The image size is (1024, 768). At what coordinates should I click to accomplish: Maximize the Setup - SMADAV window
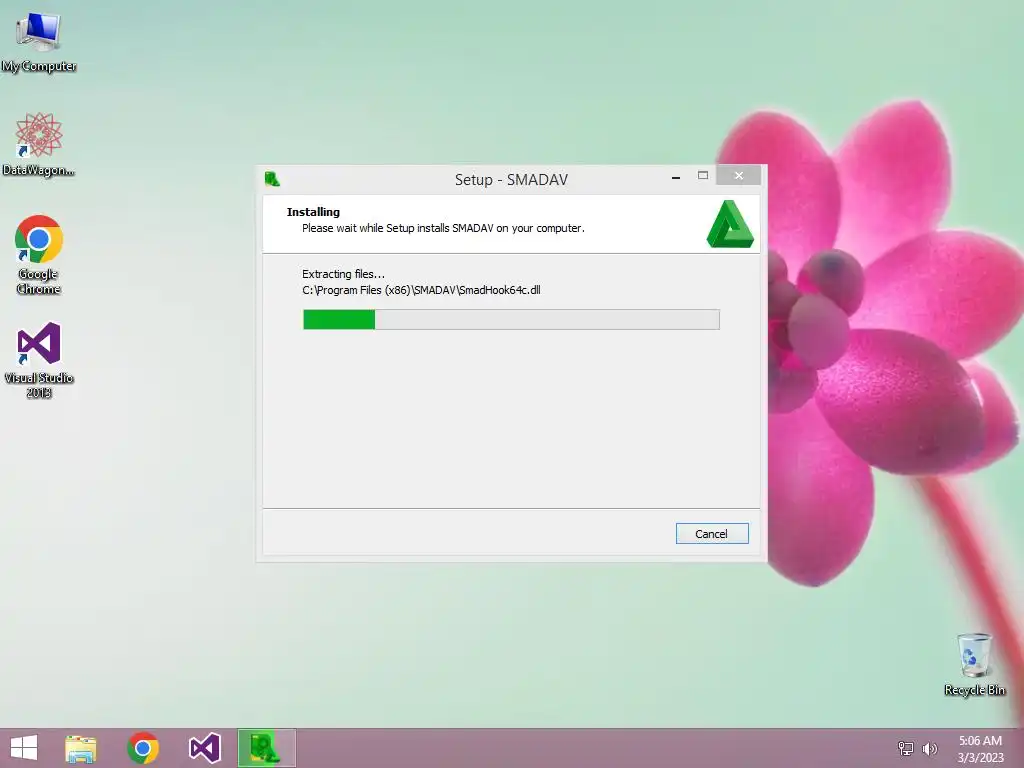[x=703, y=176]
